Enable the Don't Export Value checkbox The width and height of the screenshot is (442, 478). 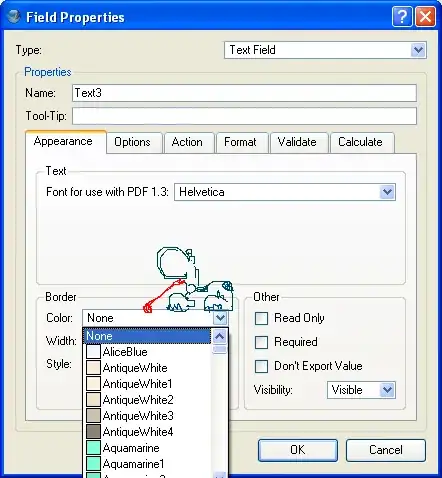[x=261, y=366]
